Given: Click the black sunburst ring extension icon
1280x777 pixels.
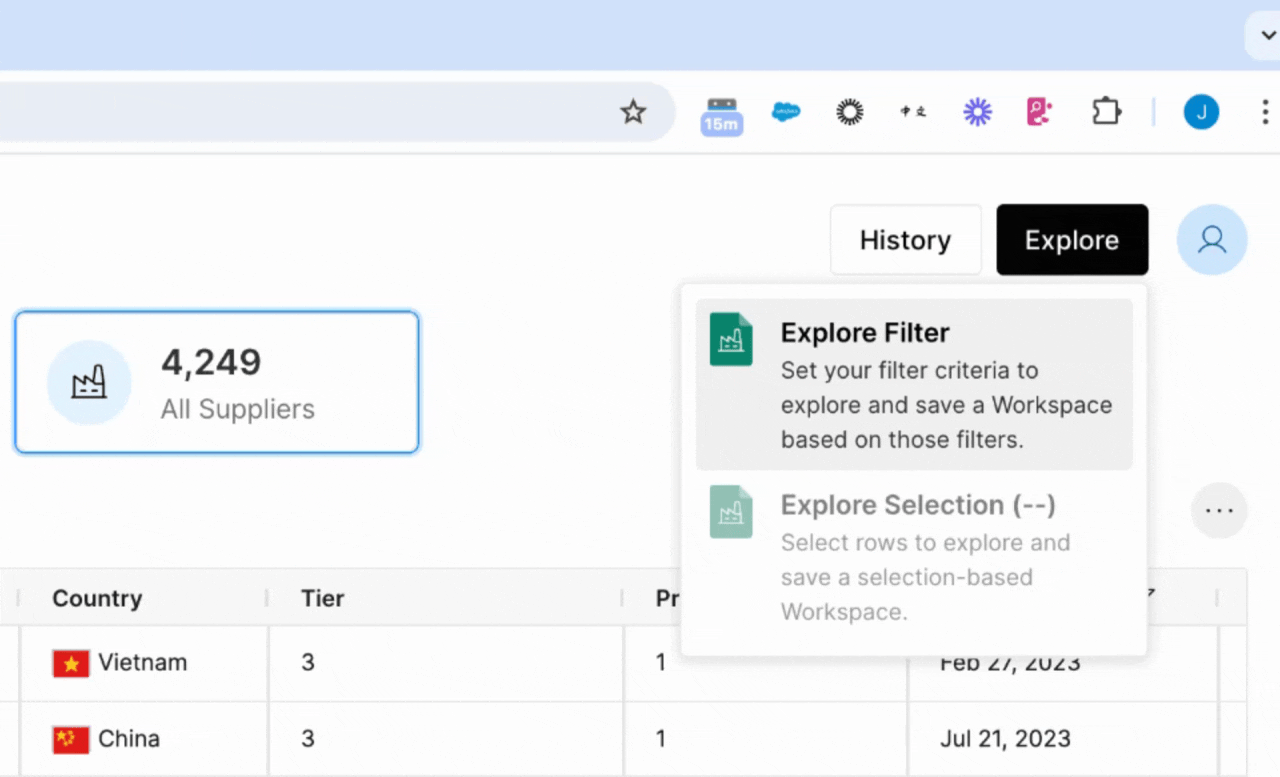Looking at the screenshot, I should point(849,112).
